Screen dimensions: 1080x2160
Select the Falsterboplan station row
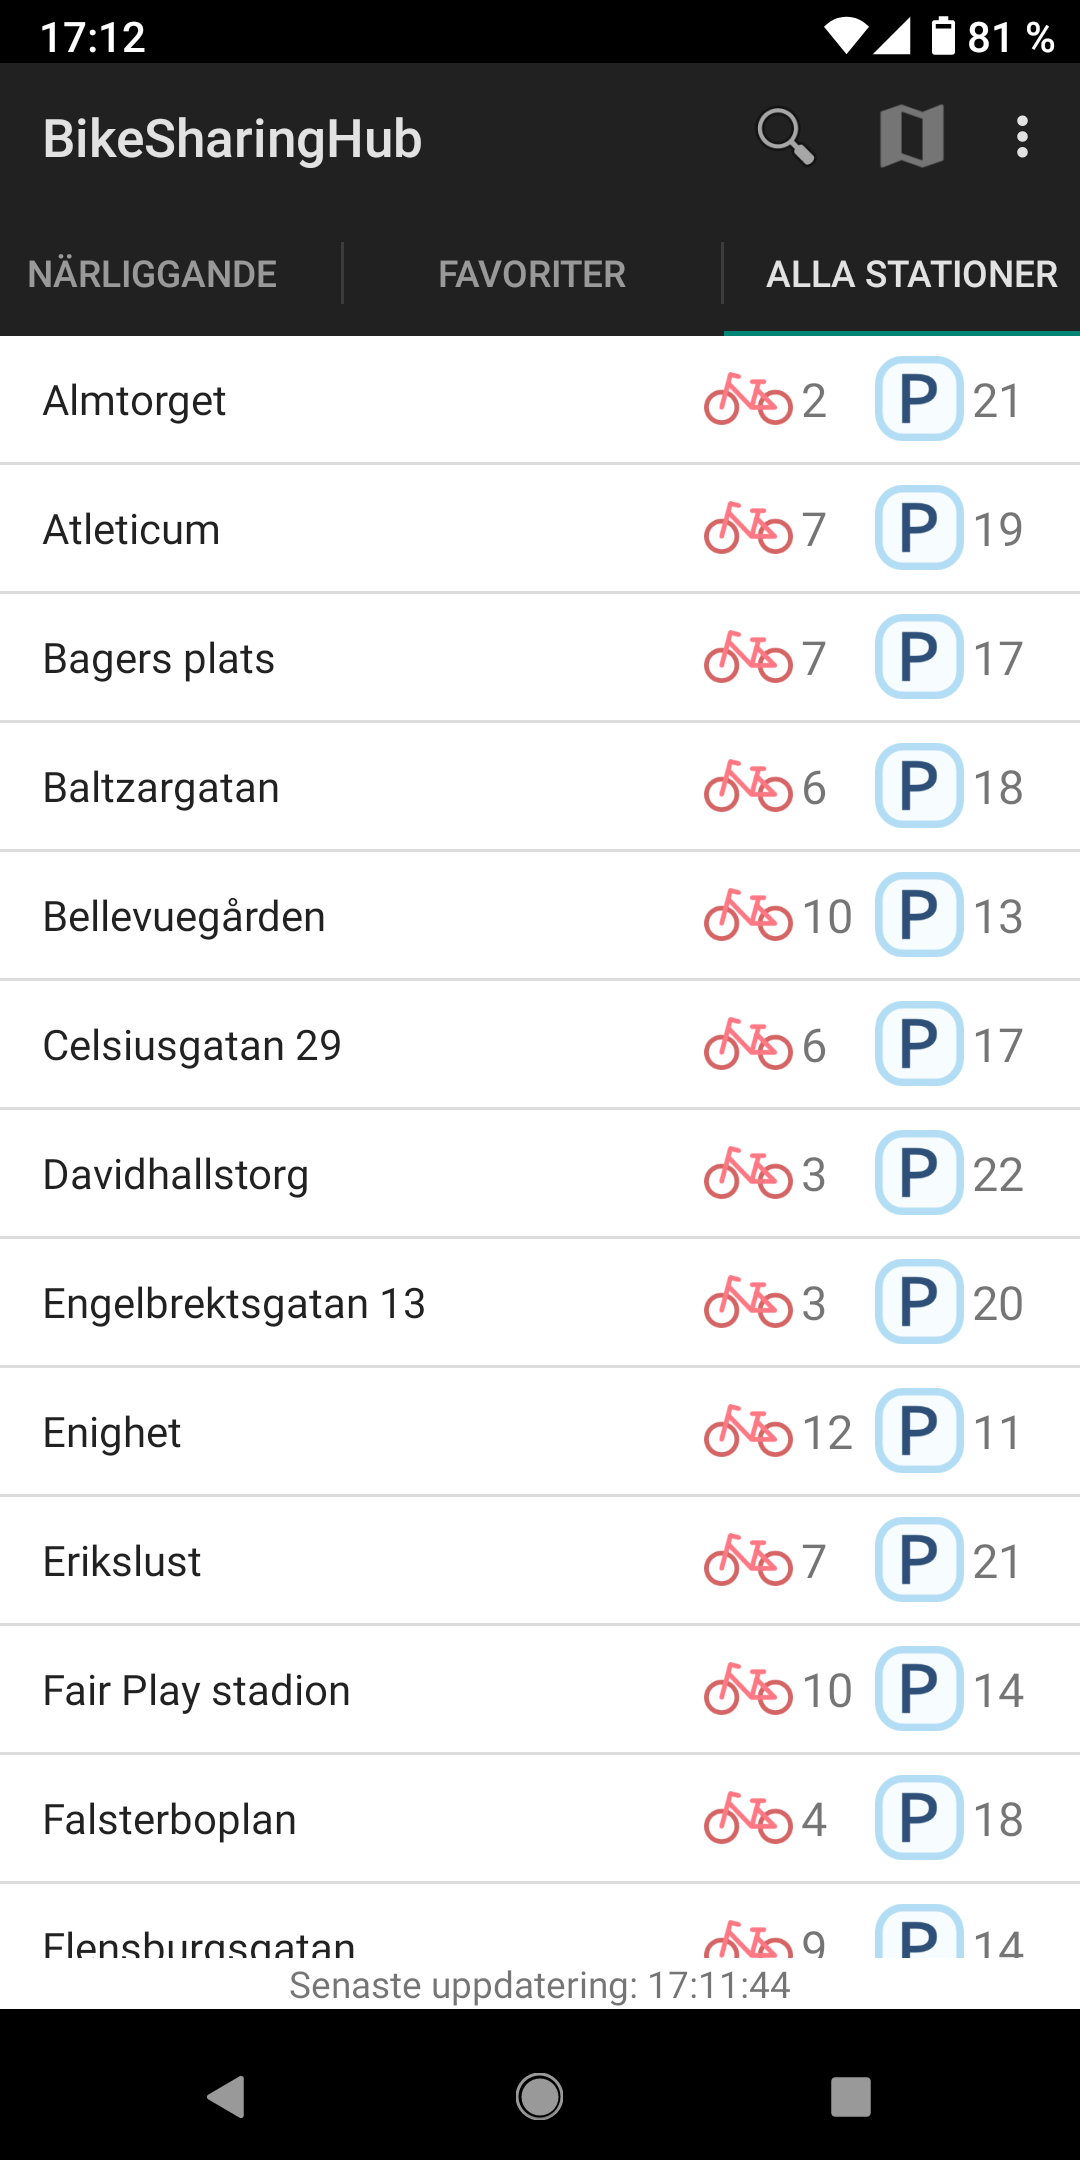coord(170,1820)
